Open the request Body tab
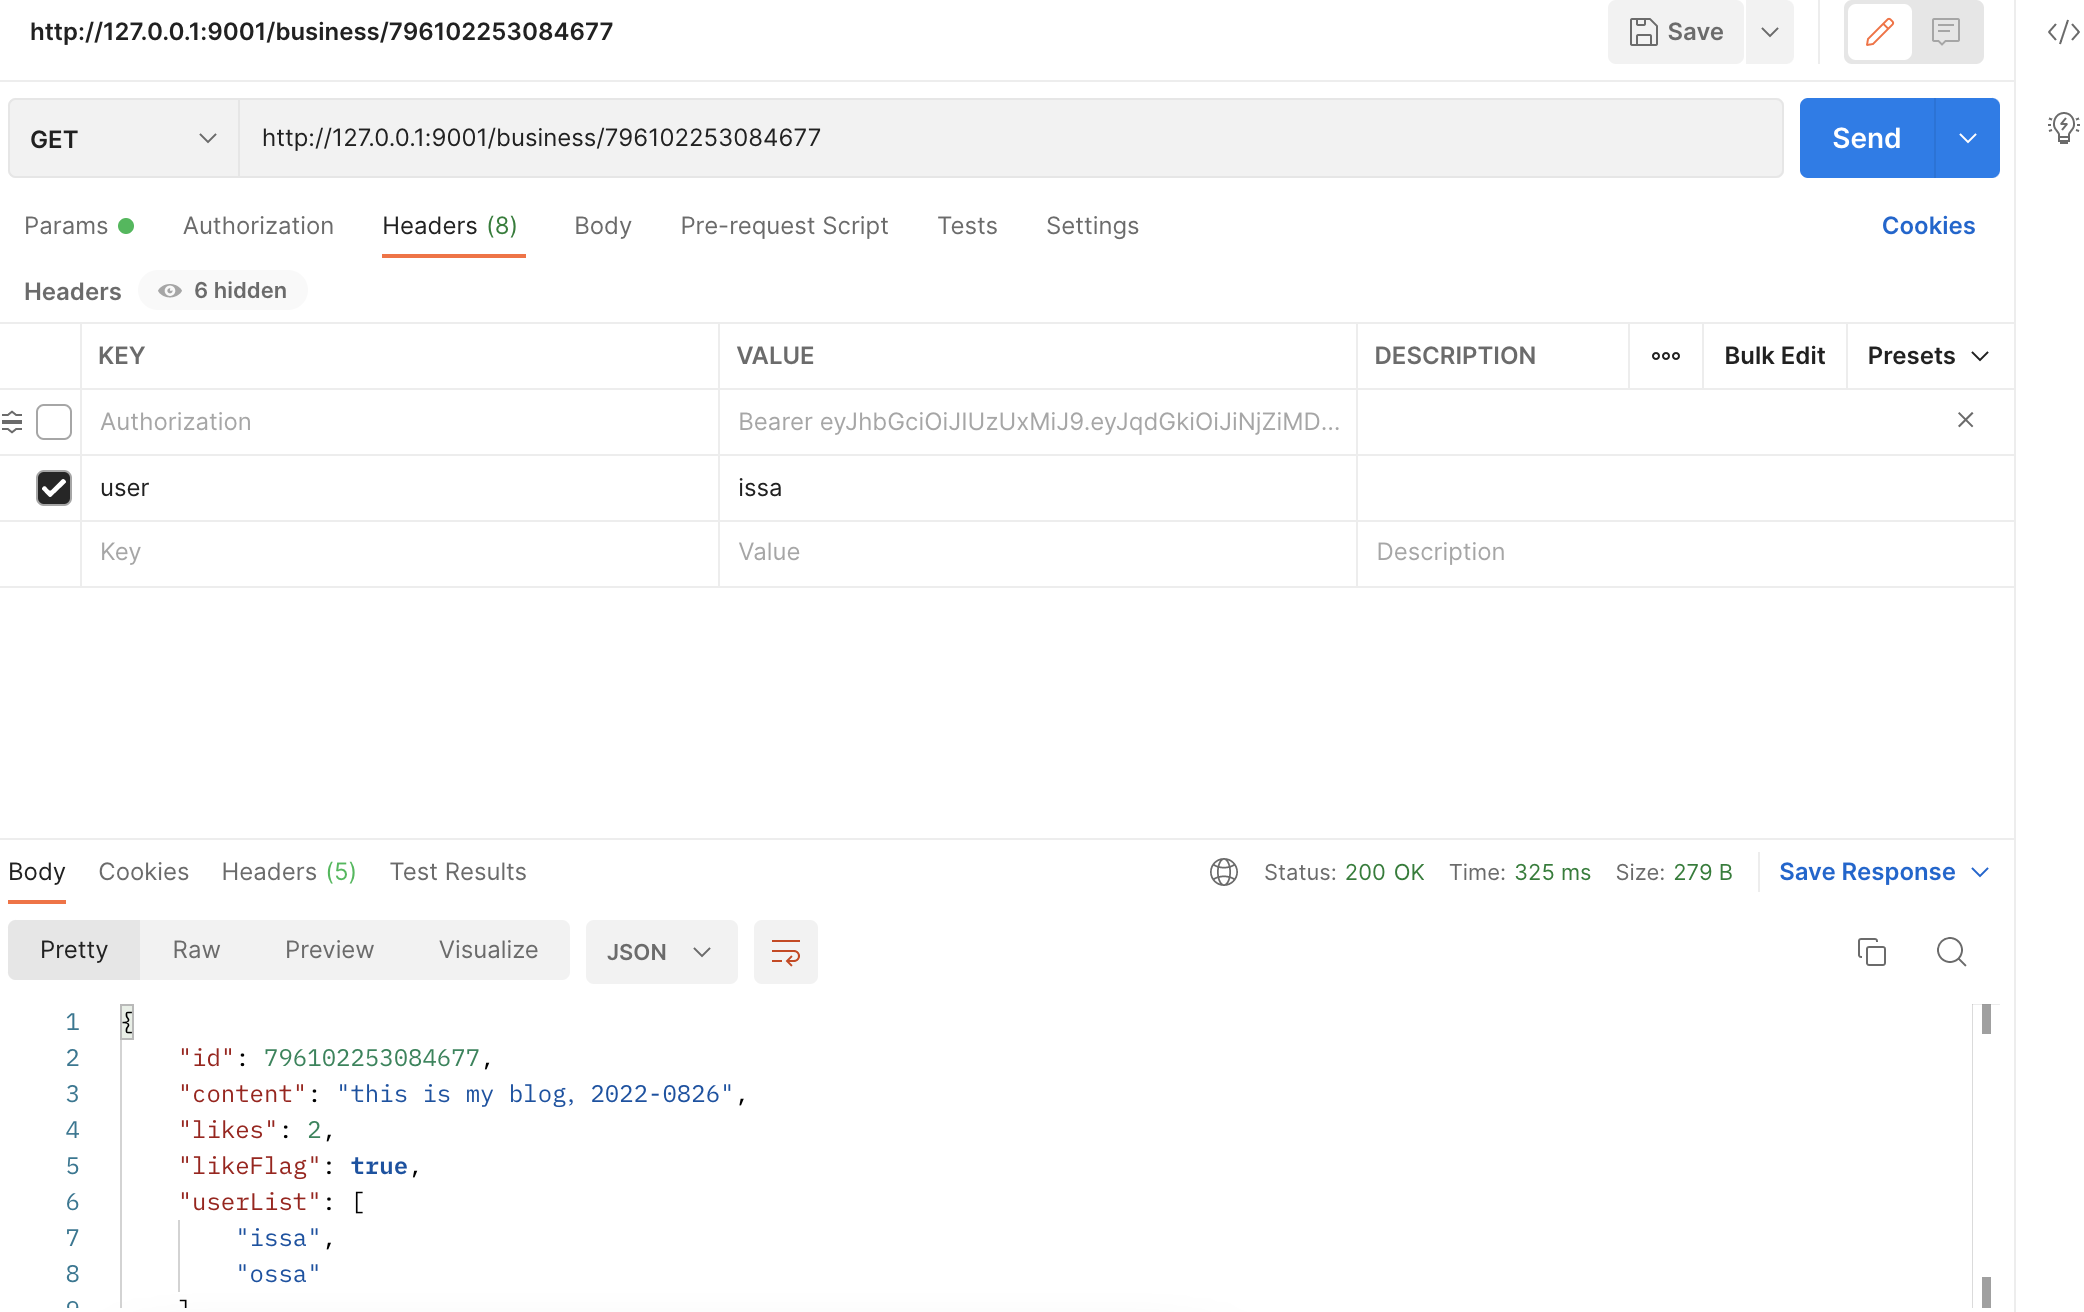2084x1312 pixels. 603,226
